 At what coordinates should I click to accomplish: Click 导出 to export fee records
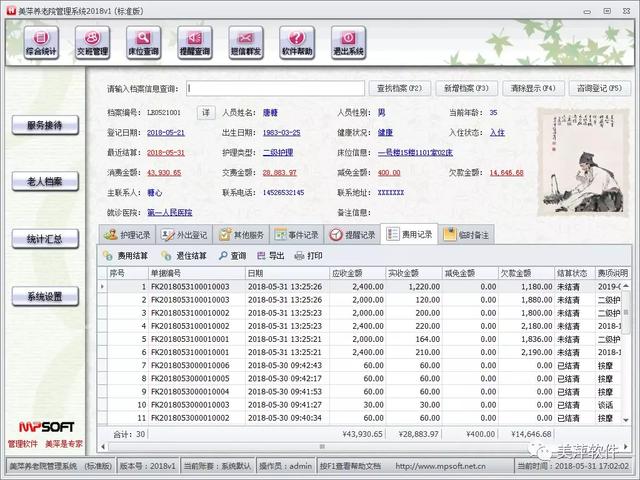coord(270,255)
